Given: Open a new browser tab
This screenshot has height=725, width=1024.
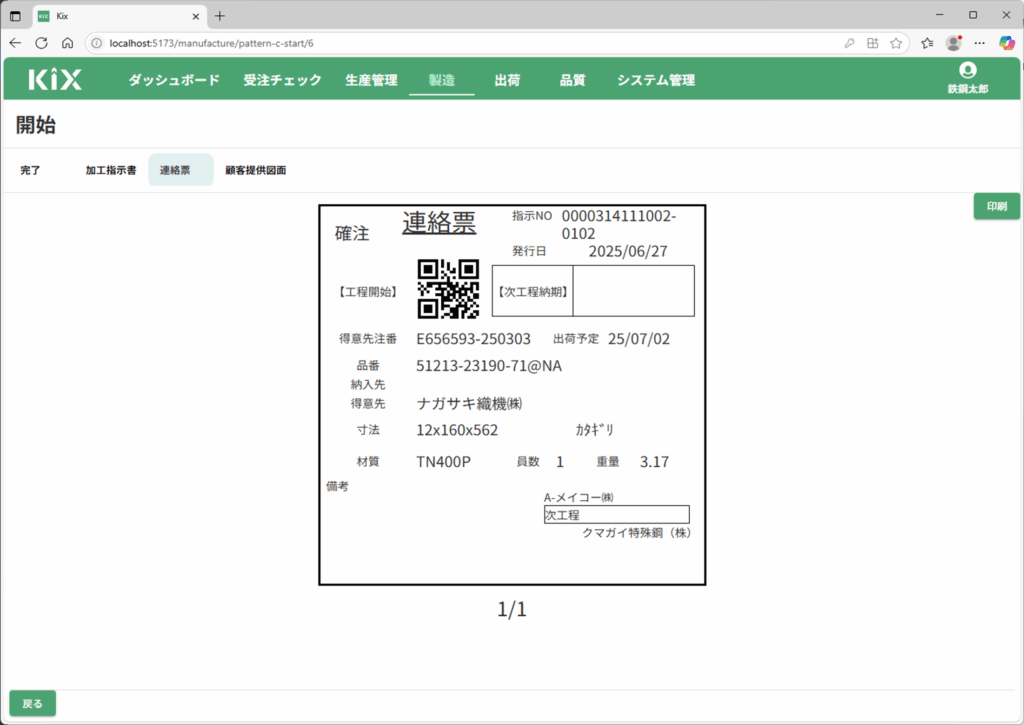Looking at the screenshot, I should tap(220, 16).
